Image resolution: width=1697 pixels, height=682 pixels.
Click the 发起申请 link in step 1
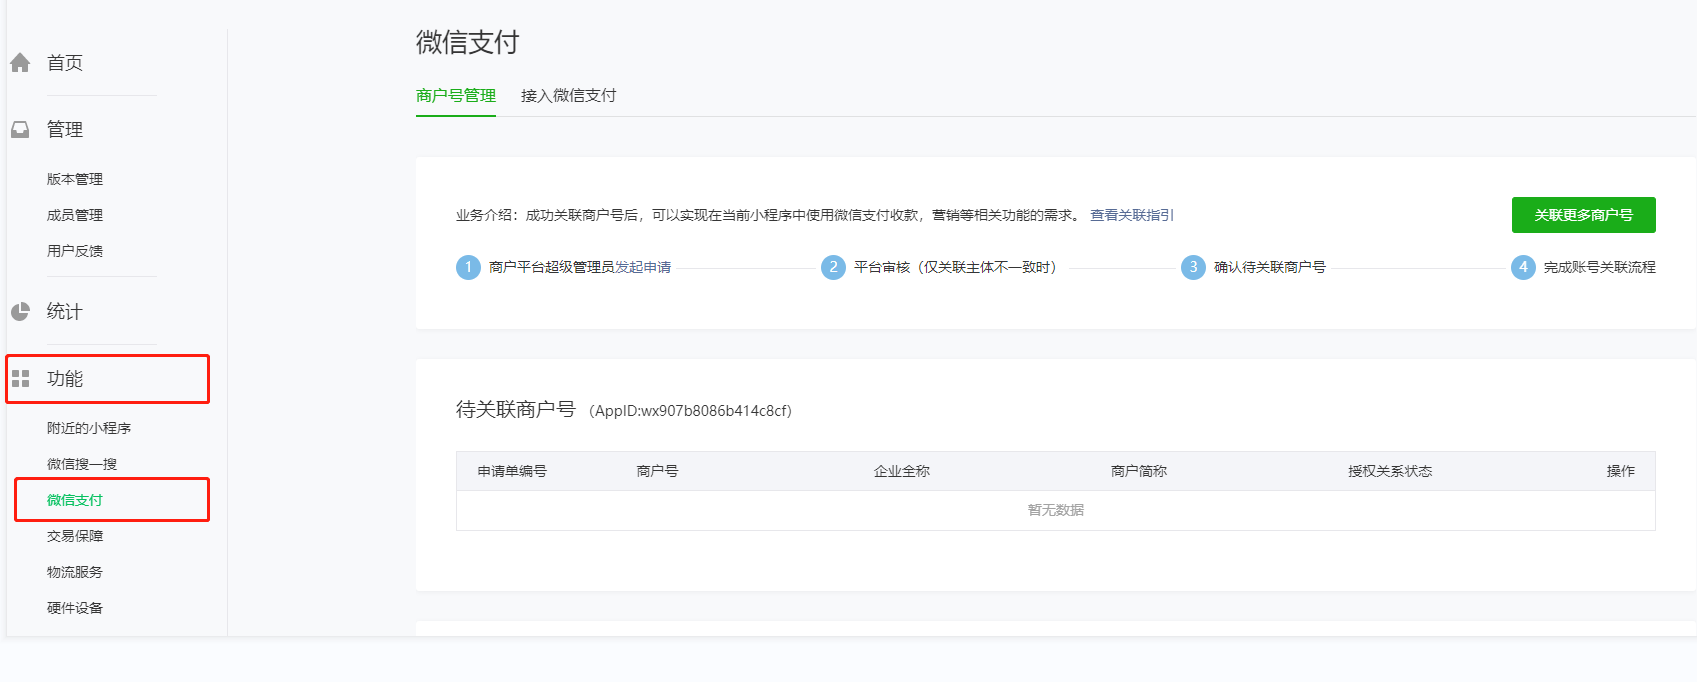point(643,267)
